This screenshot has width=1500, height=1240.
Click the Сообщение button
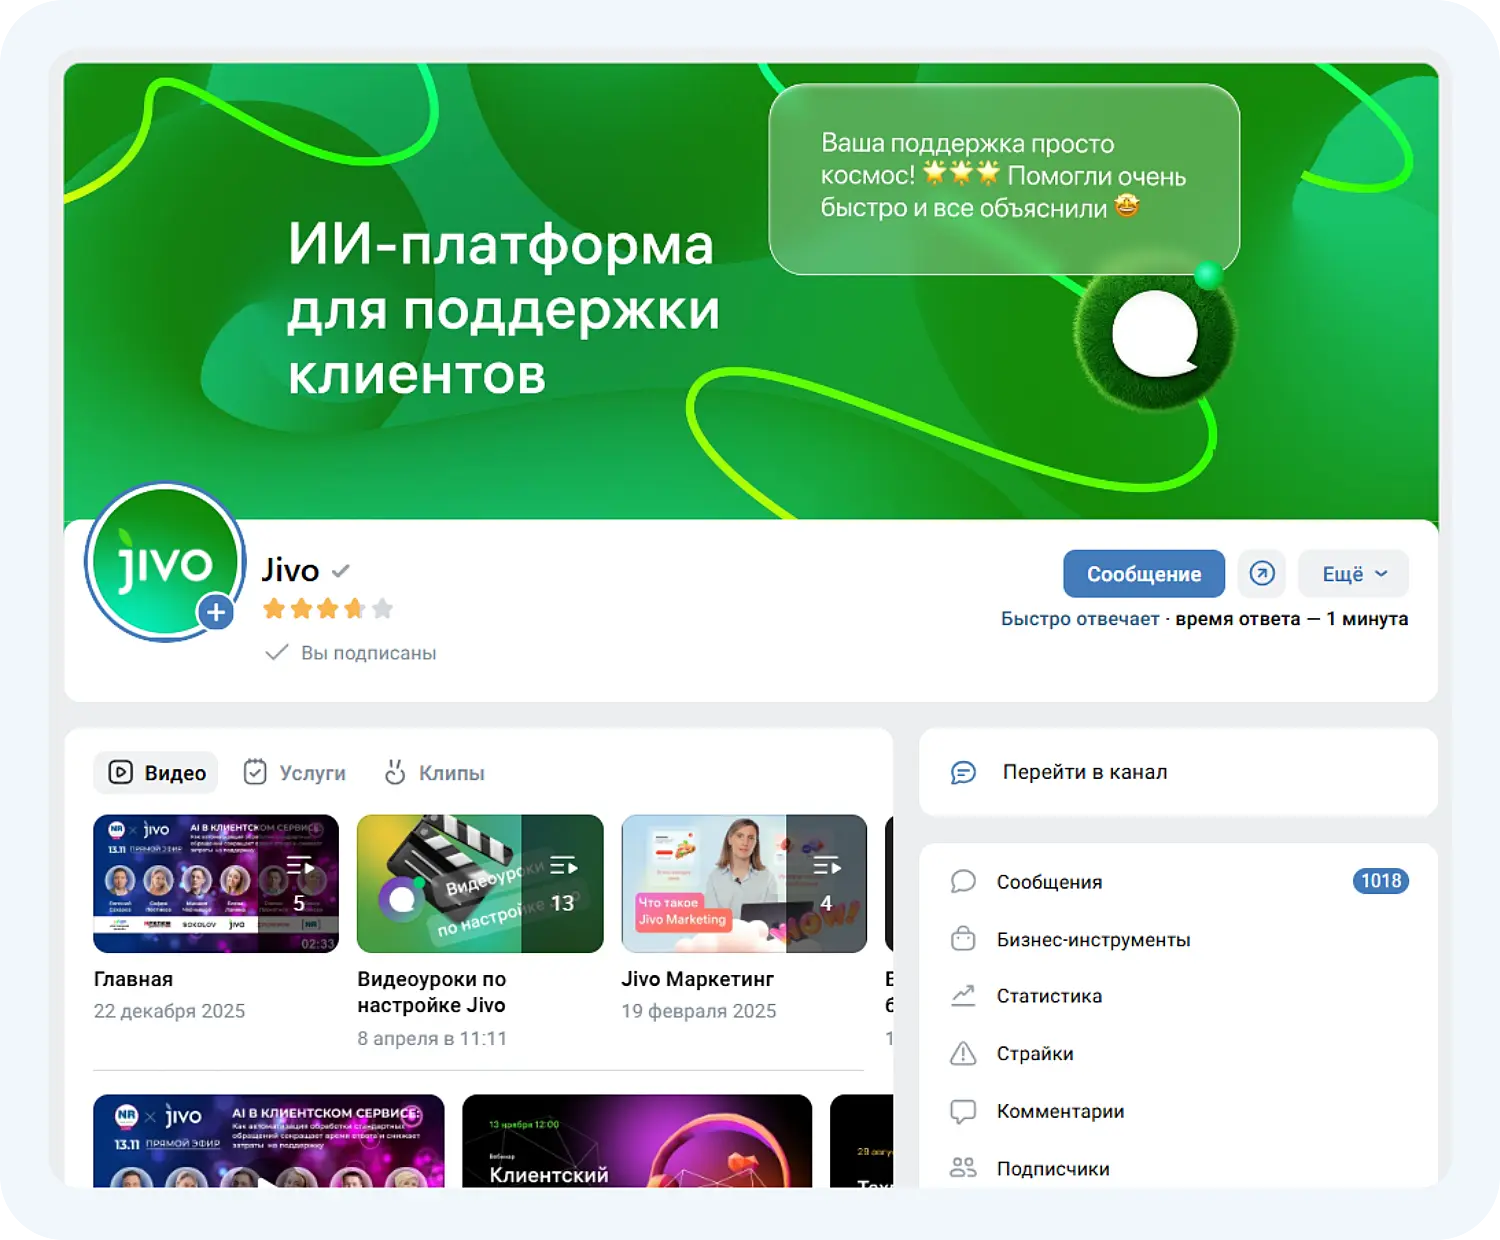click(x=1144, y=574)
